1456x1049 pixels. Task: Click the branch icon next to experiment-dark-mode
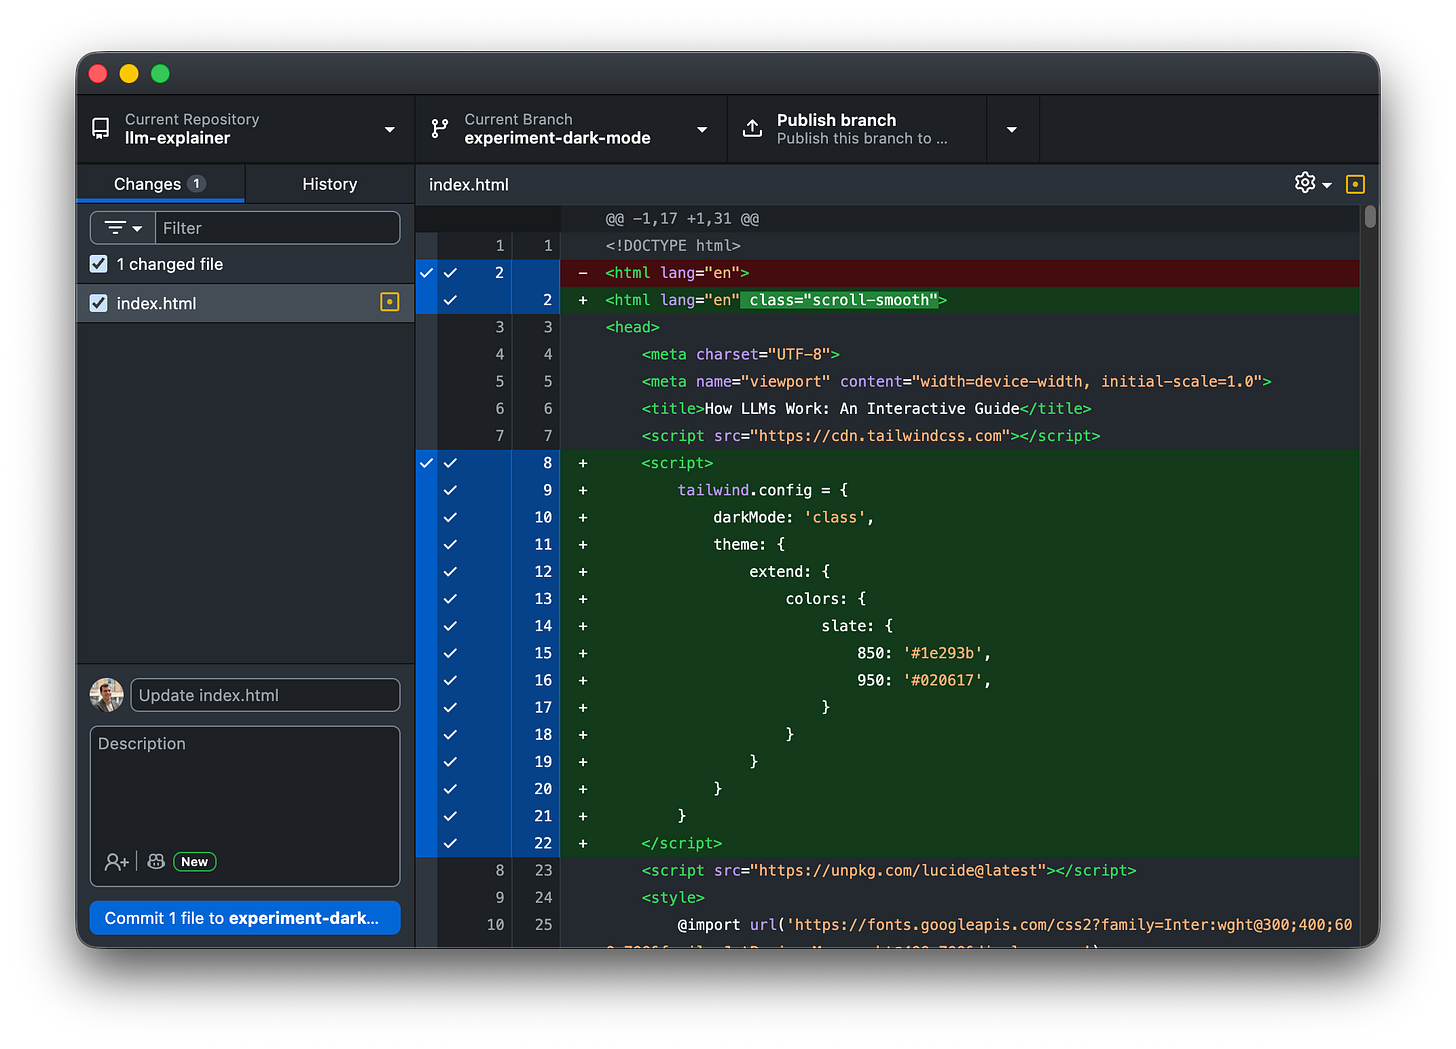click(x=439, y=128)
